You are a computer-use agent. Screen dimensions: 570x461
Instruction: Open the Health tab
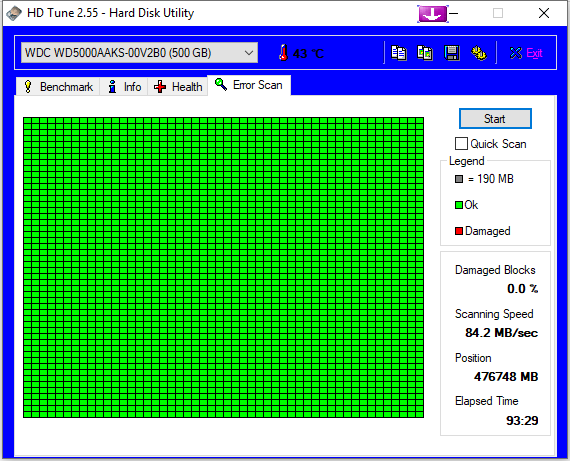(178, 87)
